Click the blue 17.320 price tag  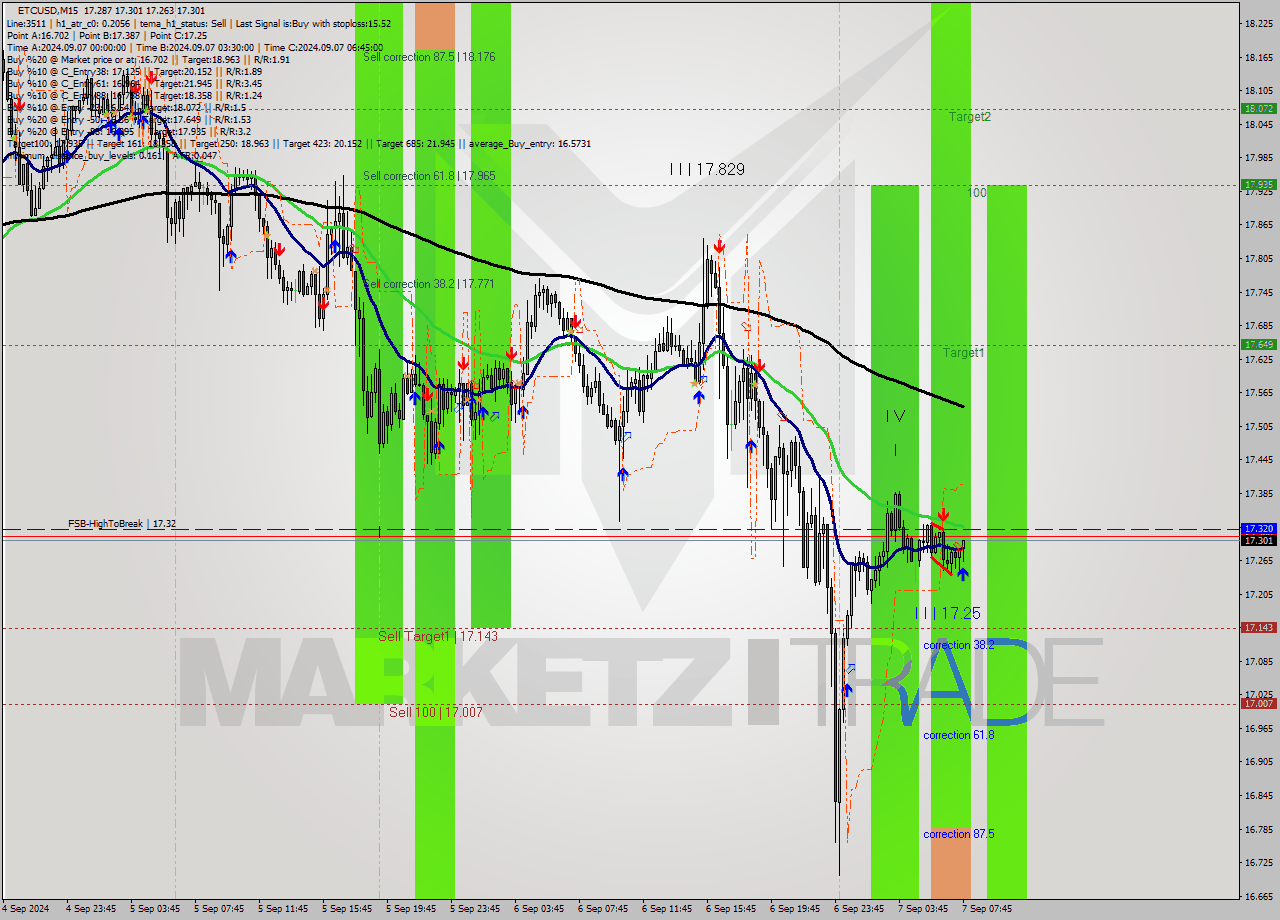point(1258,528)
